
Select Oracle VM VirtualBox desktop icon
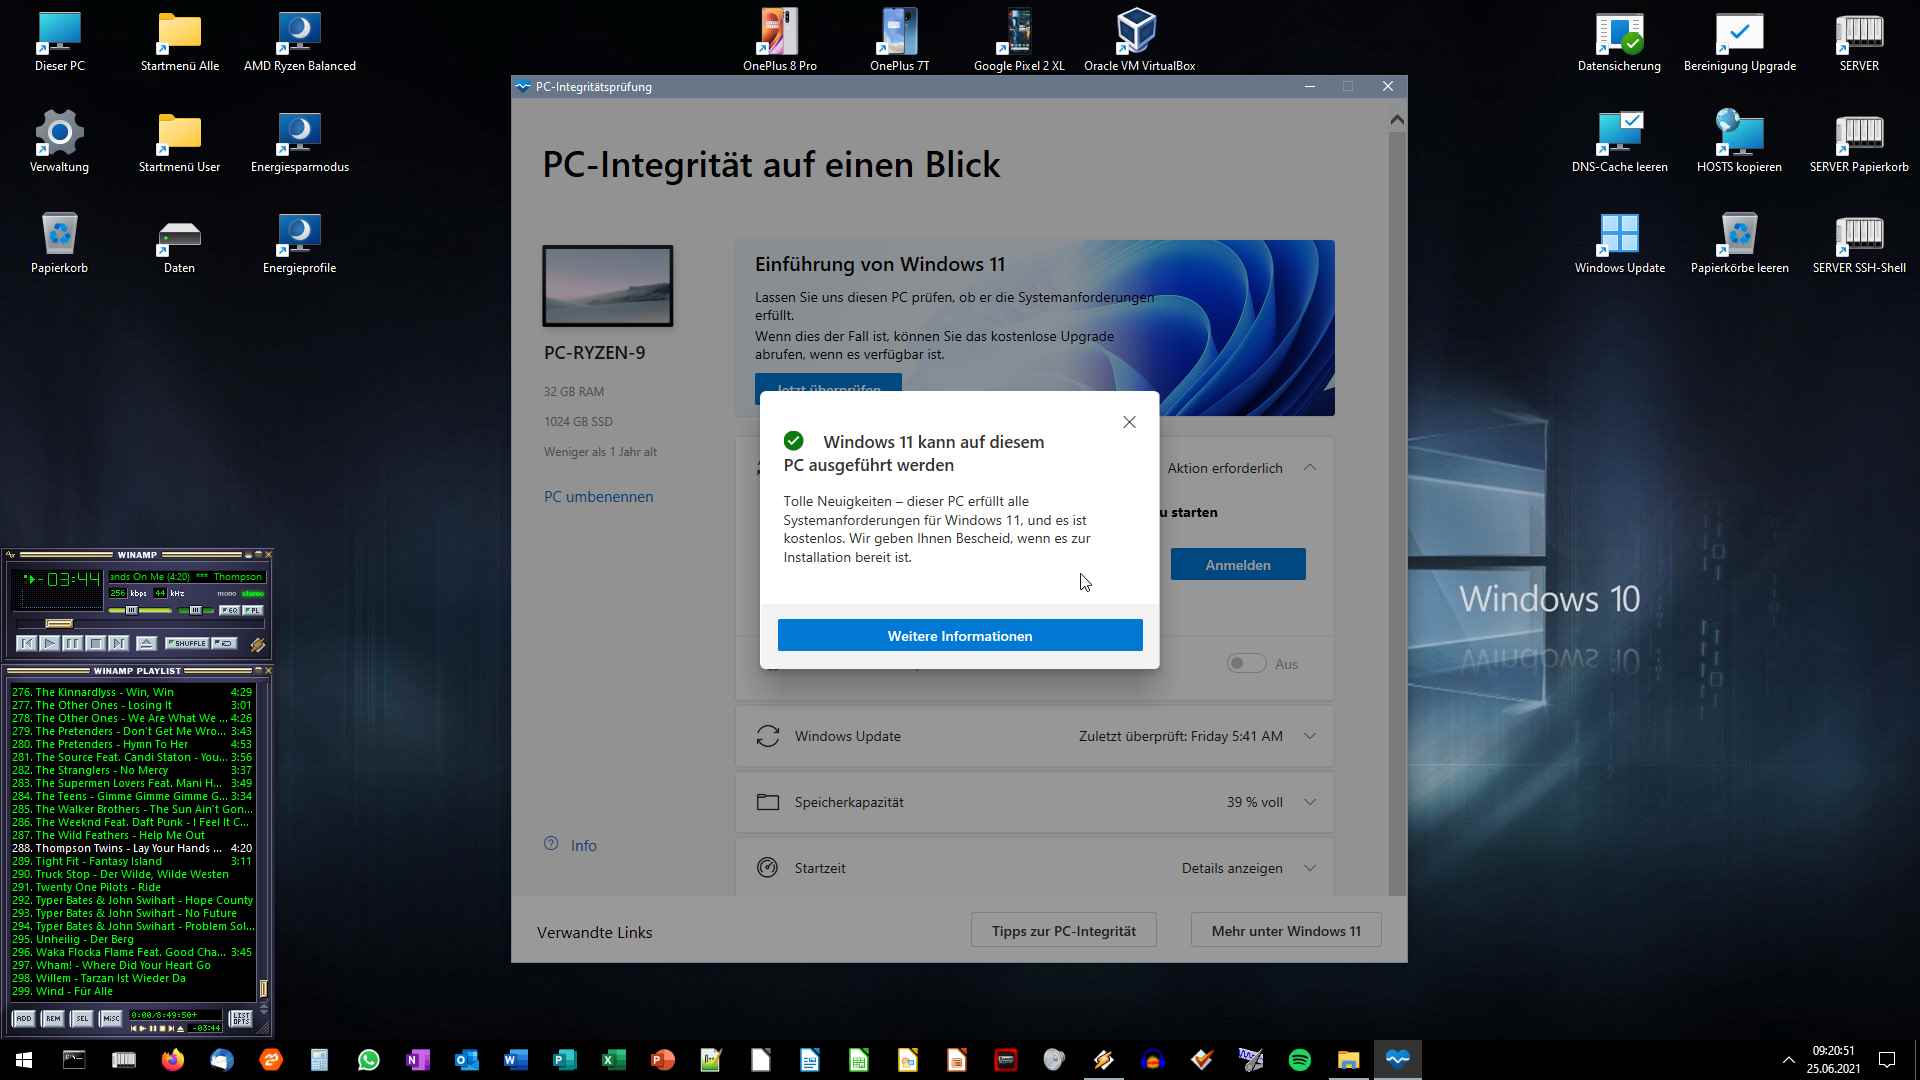1139,41
